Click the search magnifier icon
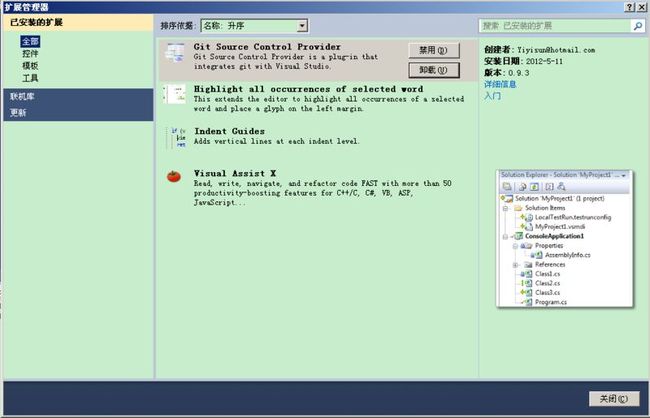Screen dimensions: 650x418 [638, 26]
